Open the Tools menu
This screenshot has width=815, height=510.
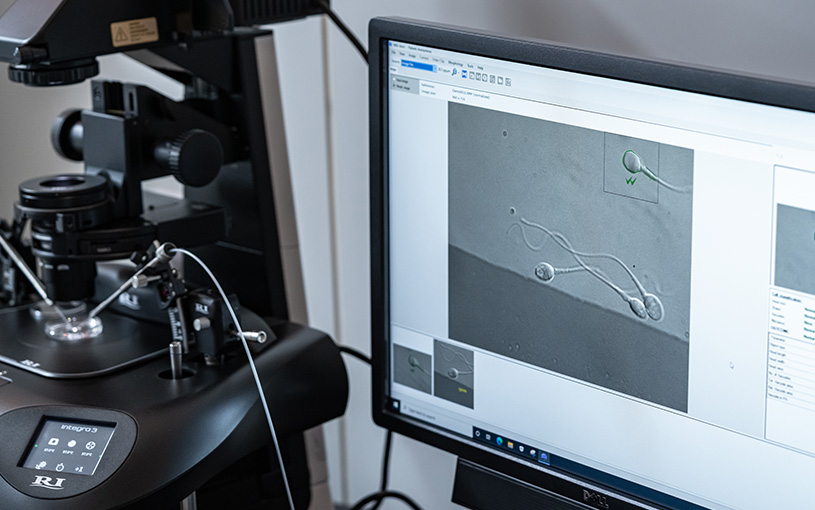coord(470,66)
